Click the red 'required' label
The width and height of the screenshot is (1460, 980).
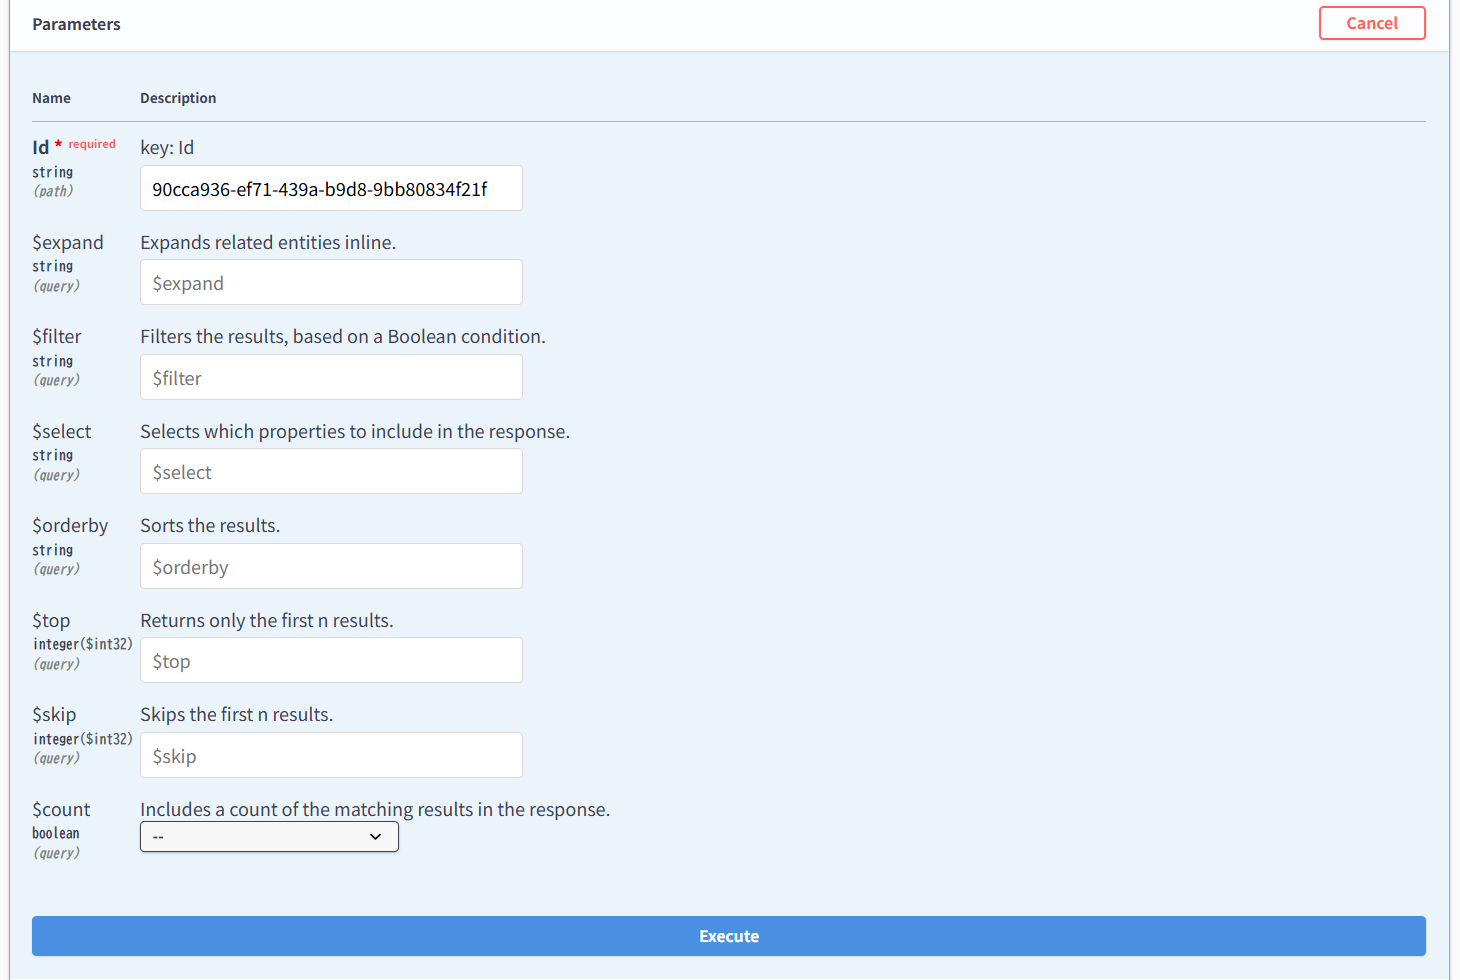[x=92, y=144]
